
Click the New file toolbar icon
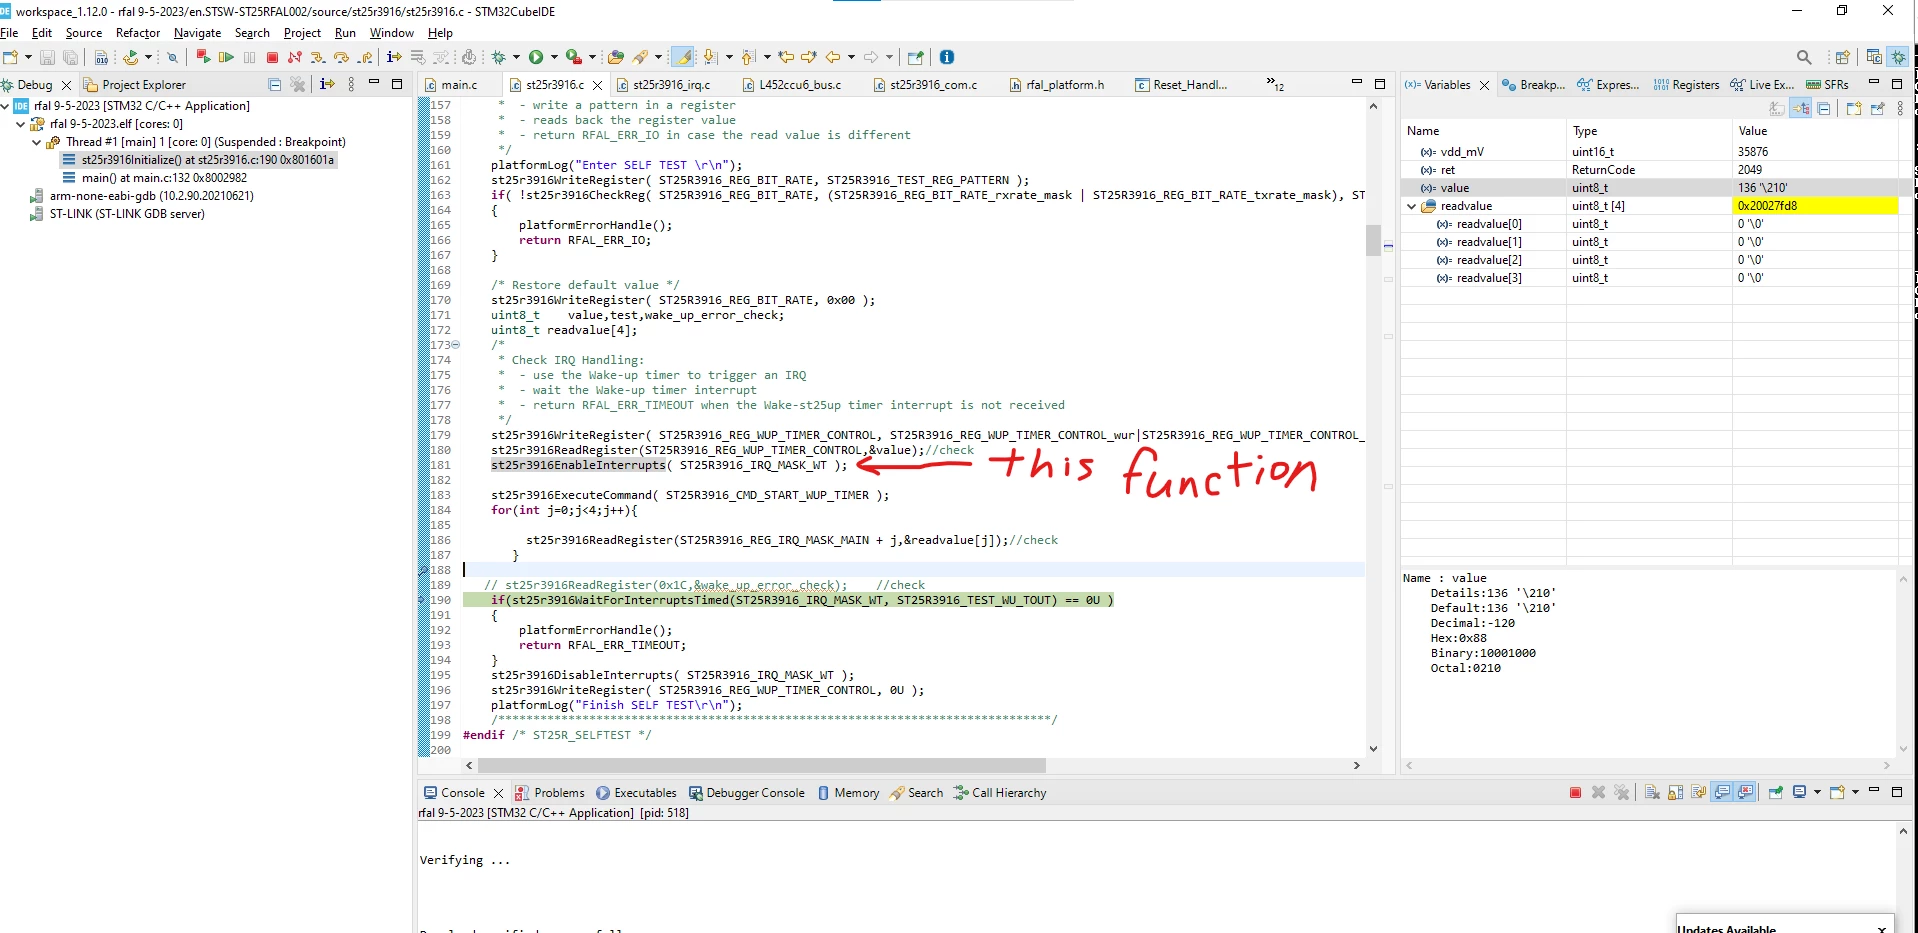(10, 57)
